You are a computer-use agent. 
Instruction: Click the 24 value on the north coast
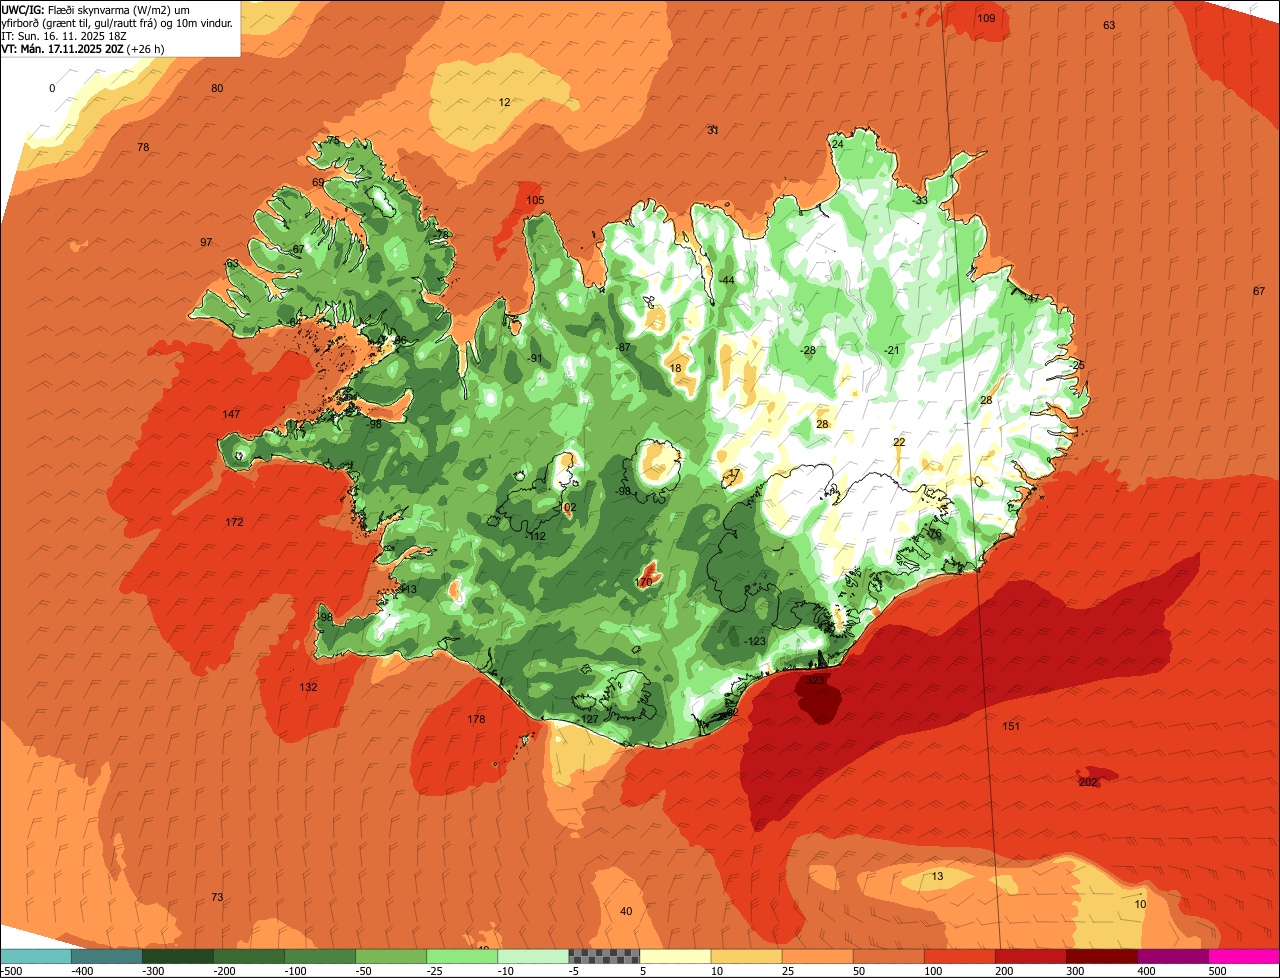point(837,144)
